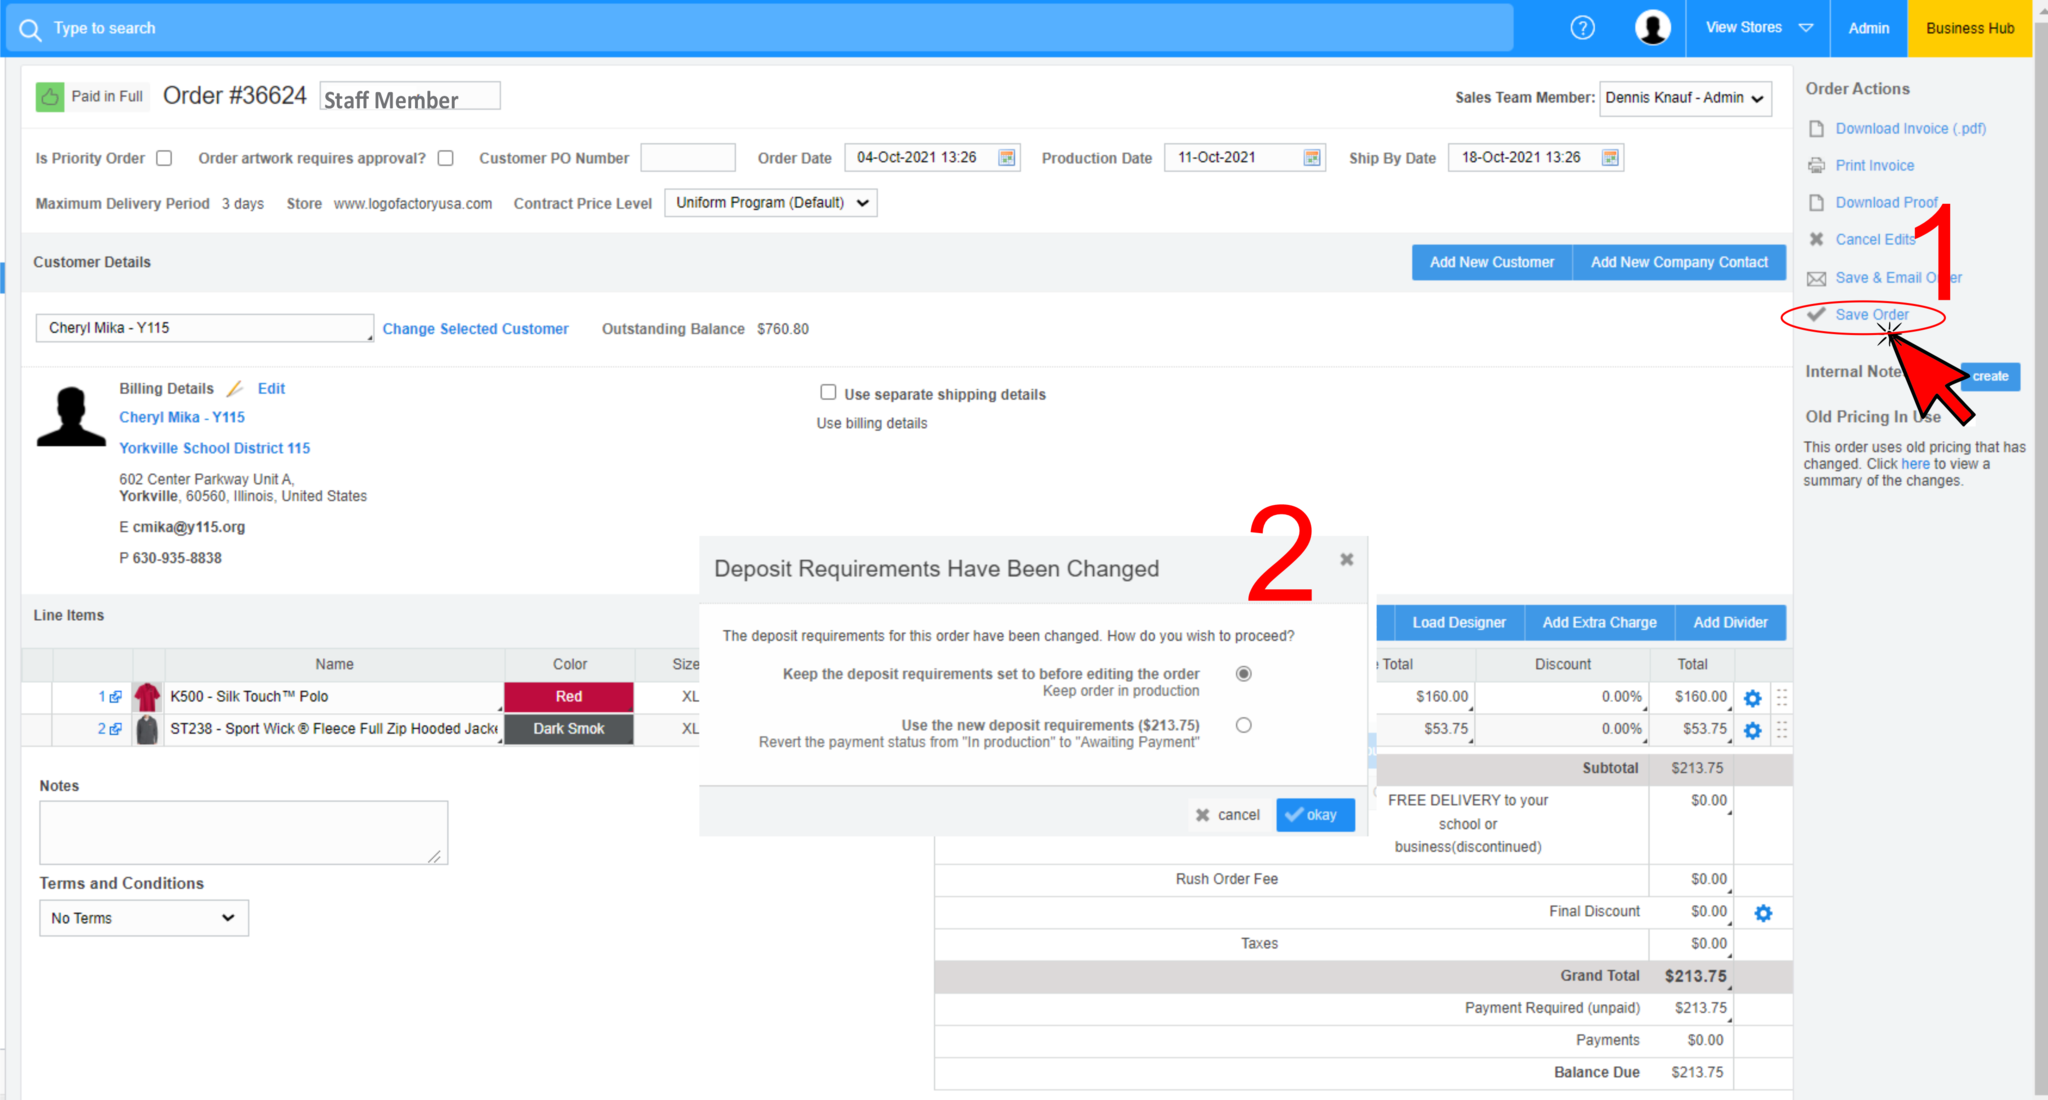The height and width of the screenshot is (1100, 2048).
Task: Close the Deposit Requirements dialog
Action: tap(1346, 560)
